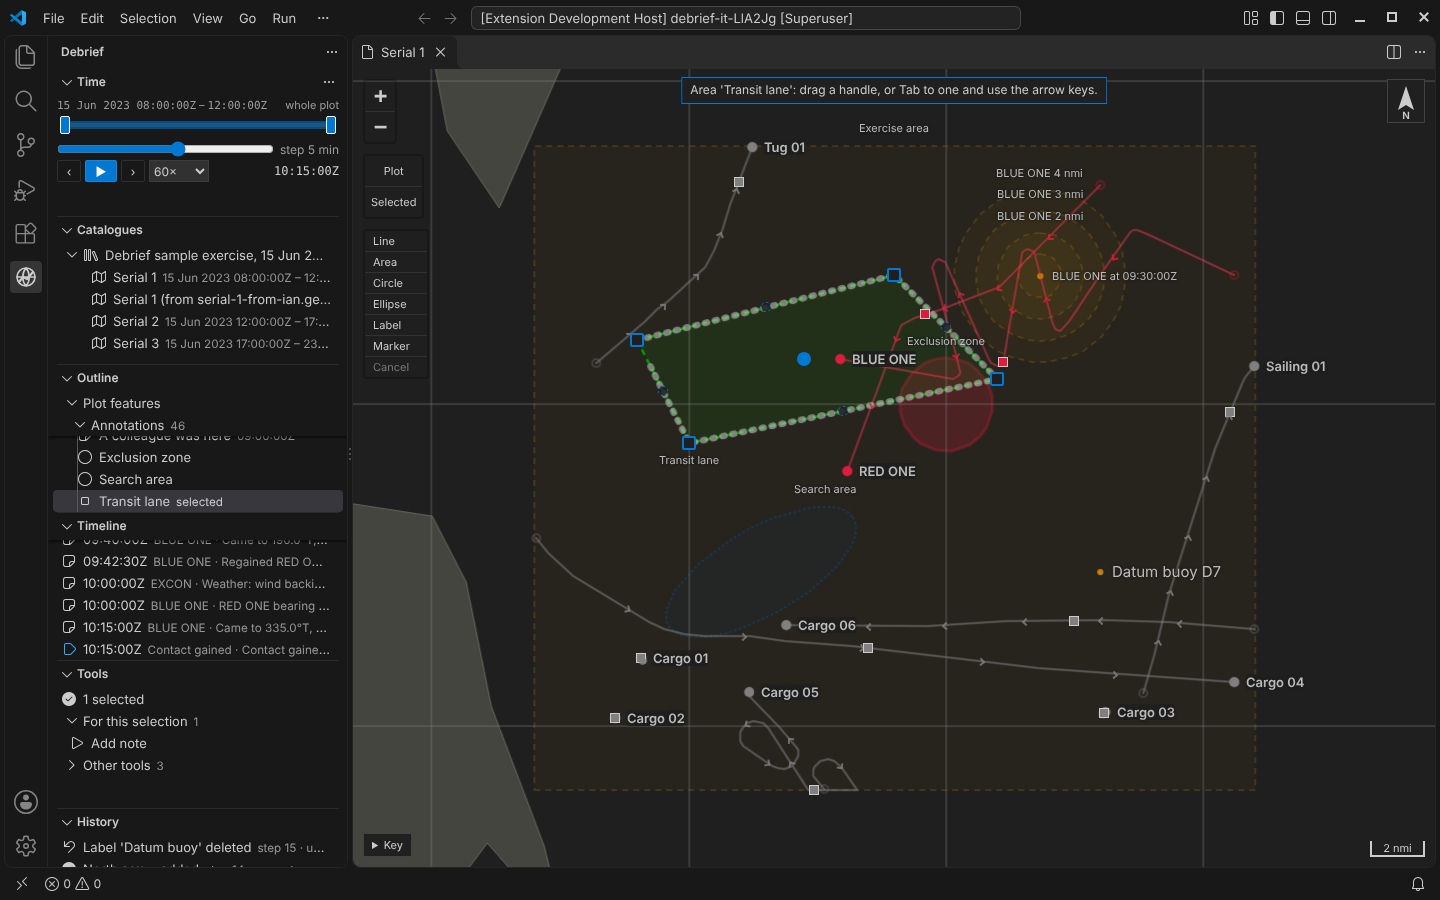
Task: Toggle visibility of Search area annotation
Action: [85, 479]
